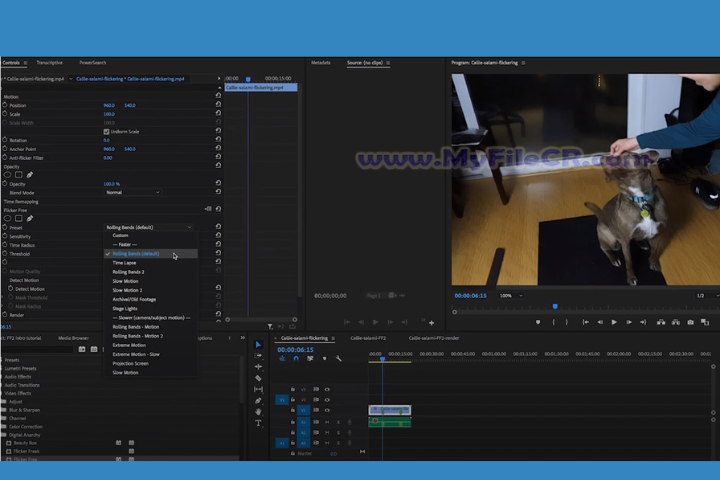720x480 pixels.
Task: Select the Razor tool
Action: [258, 378]
